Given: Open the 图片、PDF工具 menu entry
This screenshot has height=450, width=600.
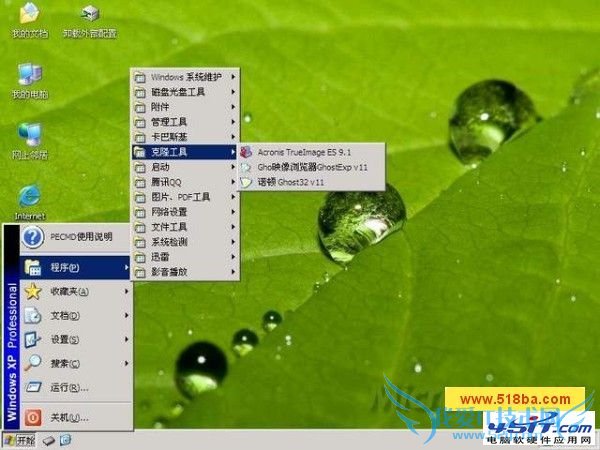Looking at the screenshot, I should point(185,197).
